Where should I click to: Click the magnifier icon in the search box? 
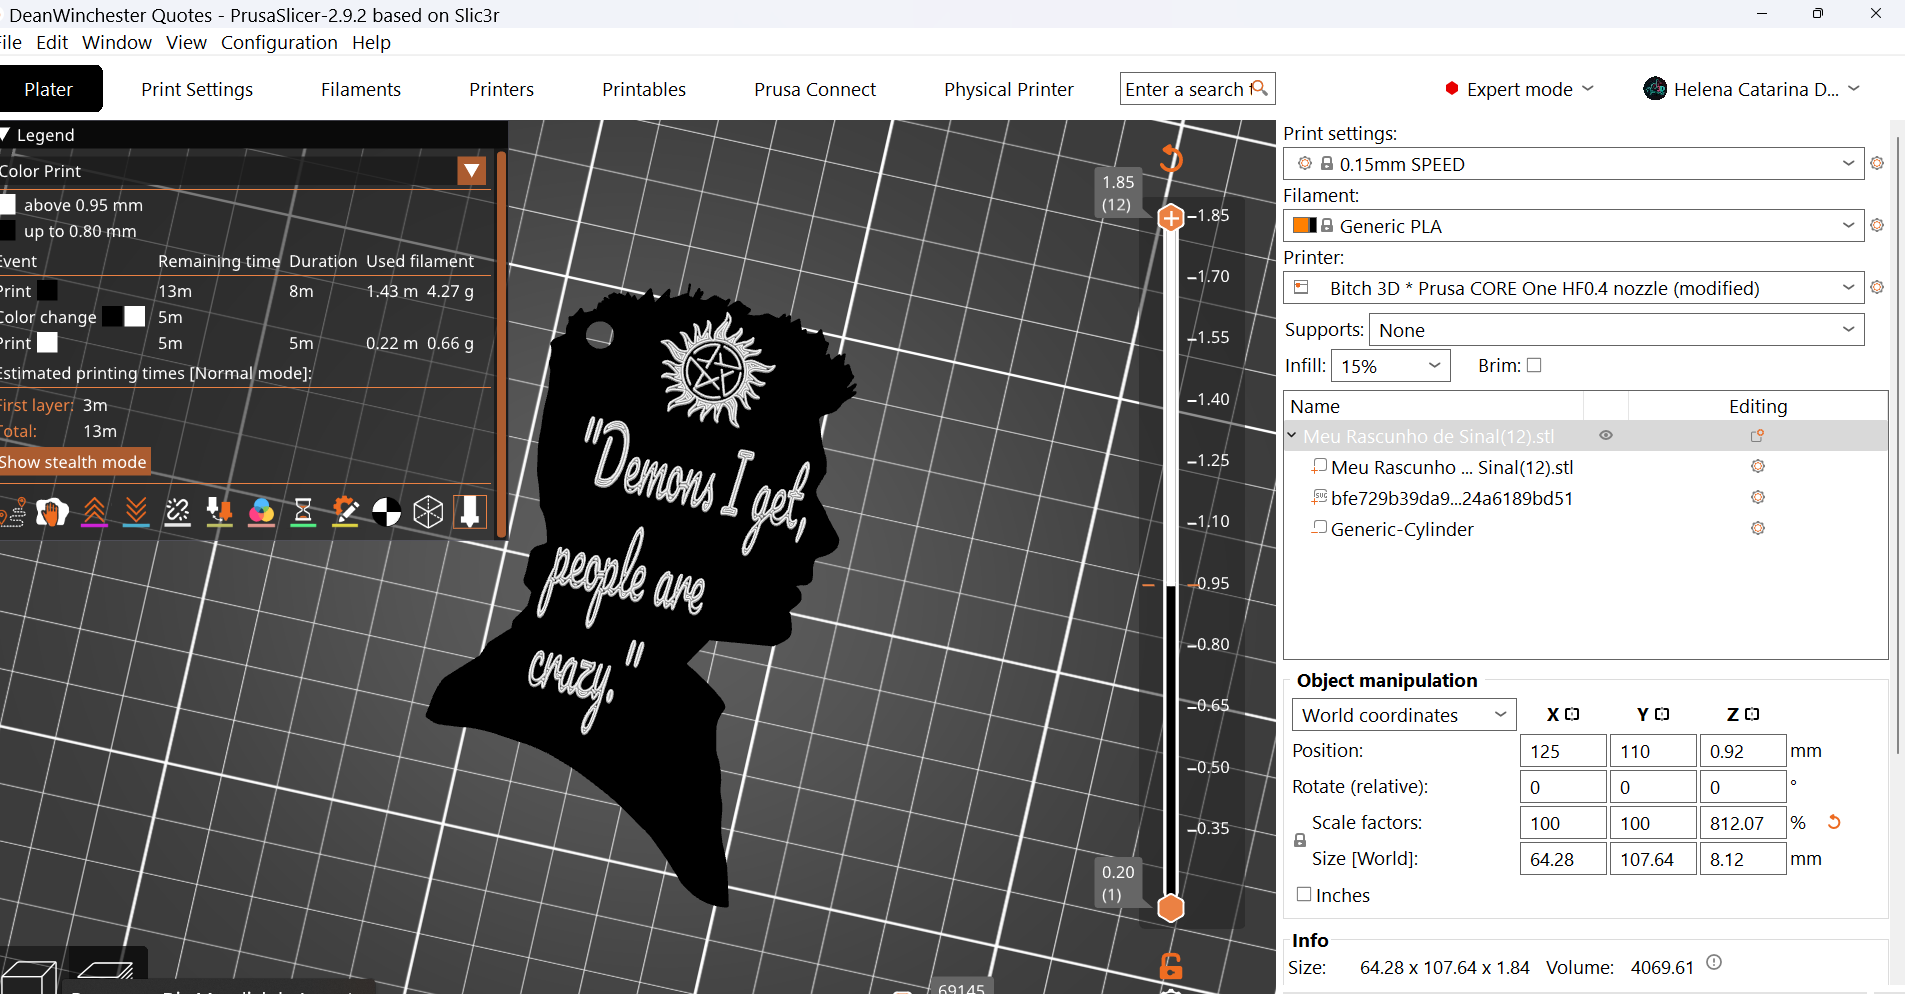(x=1259, y=88)
